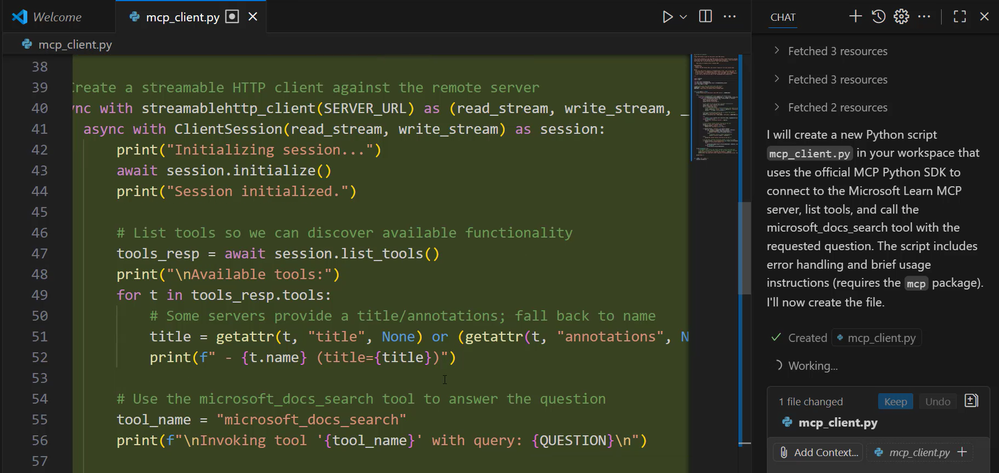Click session.initialize() on line 43
Image resolution: width=999 pixels, height=473 pixels.
tap(249, 171)
